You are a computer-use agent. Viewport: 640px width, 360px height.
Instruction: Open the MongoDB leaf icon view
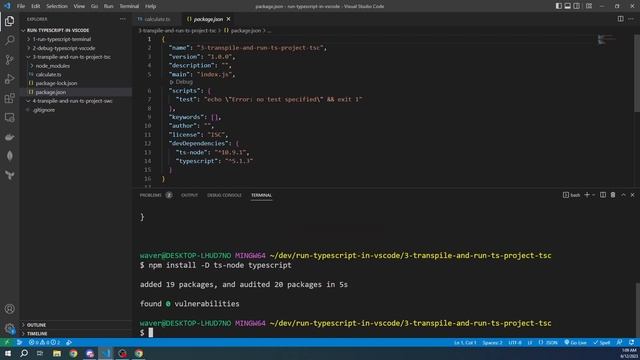coord(9,156)
